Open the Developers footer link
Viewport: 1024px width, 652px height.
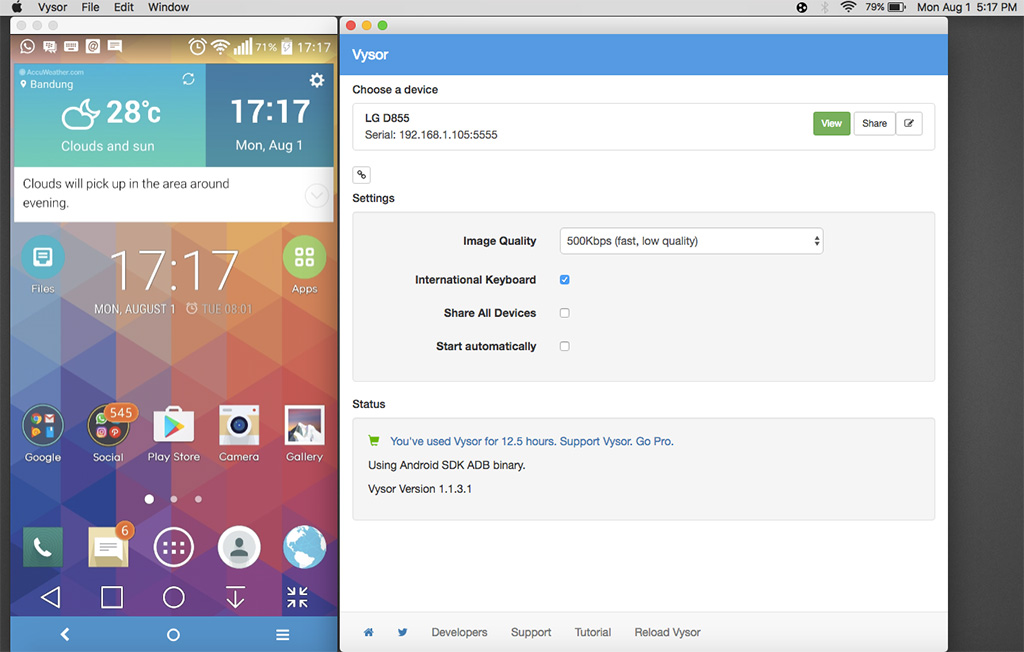point(459,632)
